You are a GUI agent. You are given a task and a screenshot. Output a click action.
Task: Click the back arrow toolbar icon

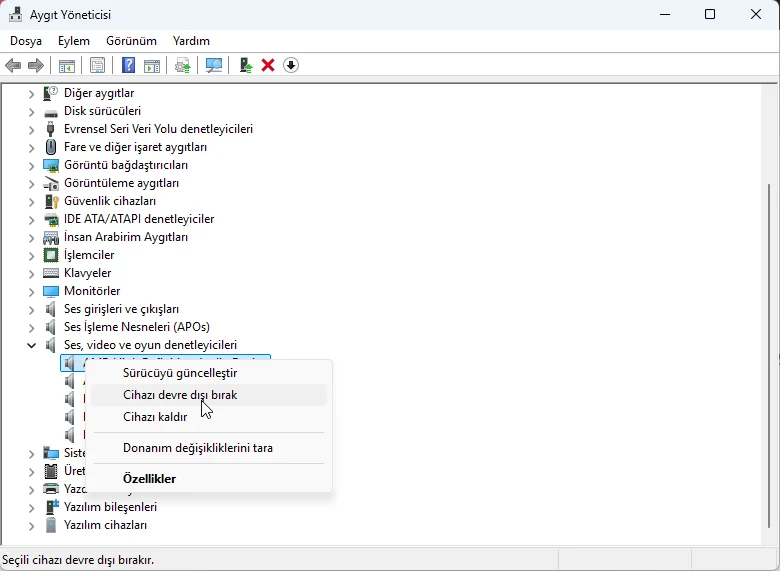(x=13, y=65)
